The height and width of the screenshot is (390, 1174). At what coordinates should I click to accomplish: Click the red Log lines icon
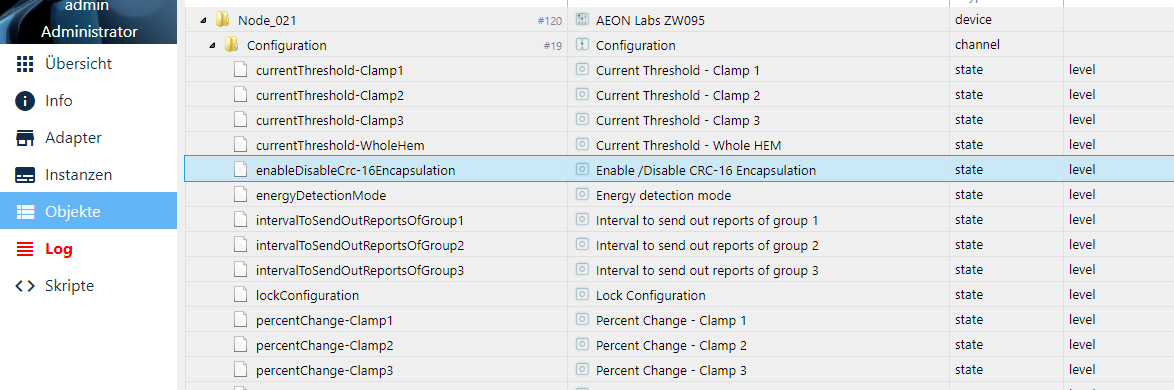[25, 249]
